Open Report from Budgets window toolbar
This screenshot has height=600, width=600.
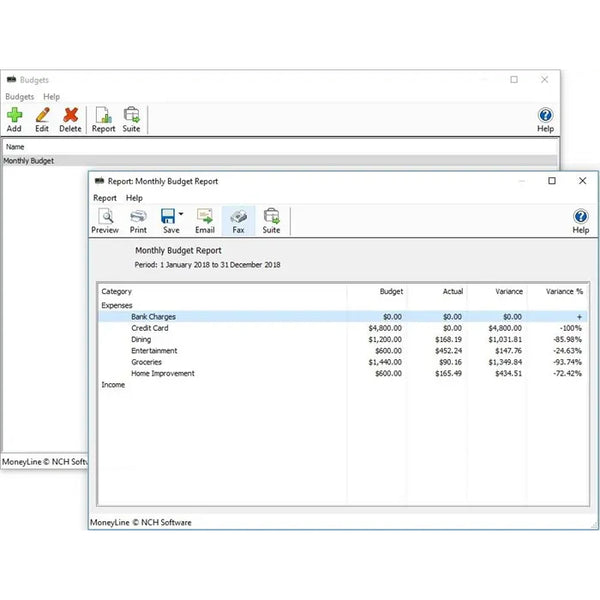pos(103,119)
